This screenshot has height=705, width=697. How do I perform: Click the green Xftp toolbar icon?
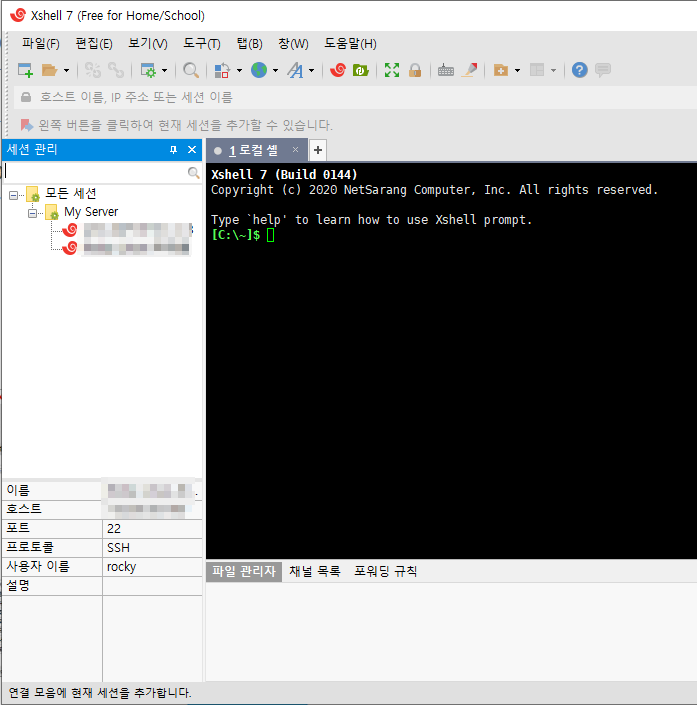(361, 70)
